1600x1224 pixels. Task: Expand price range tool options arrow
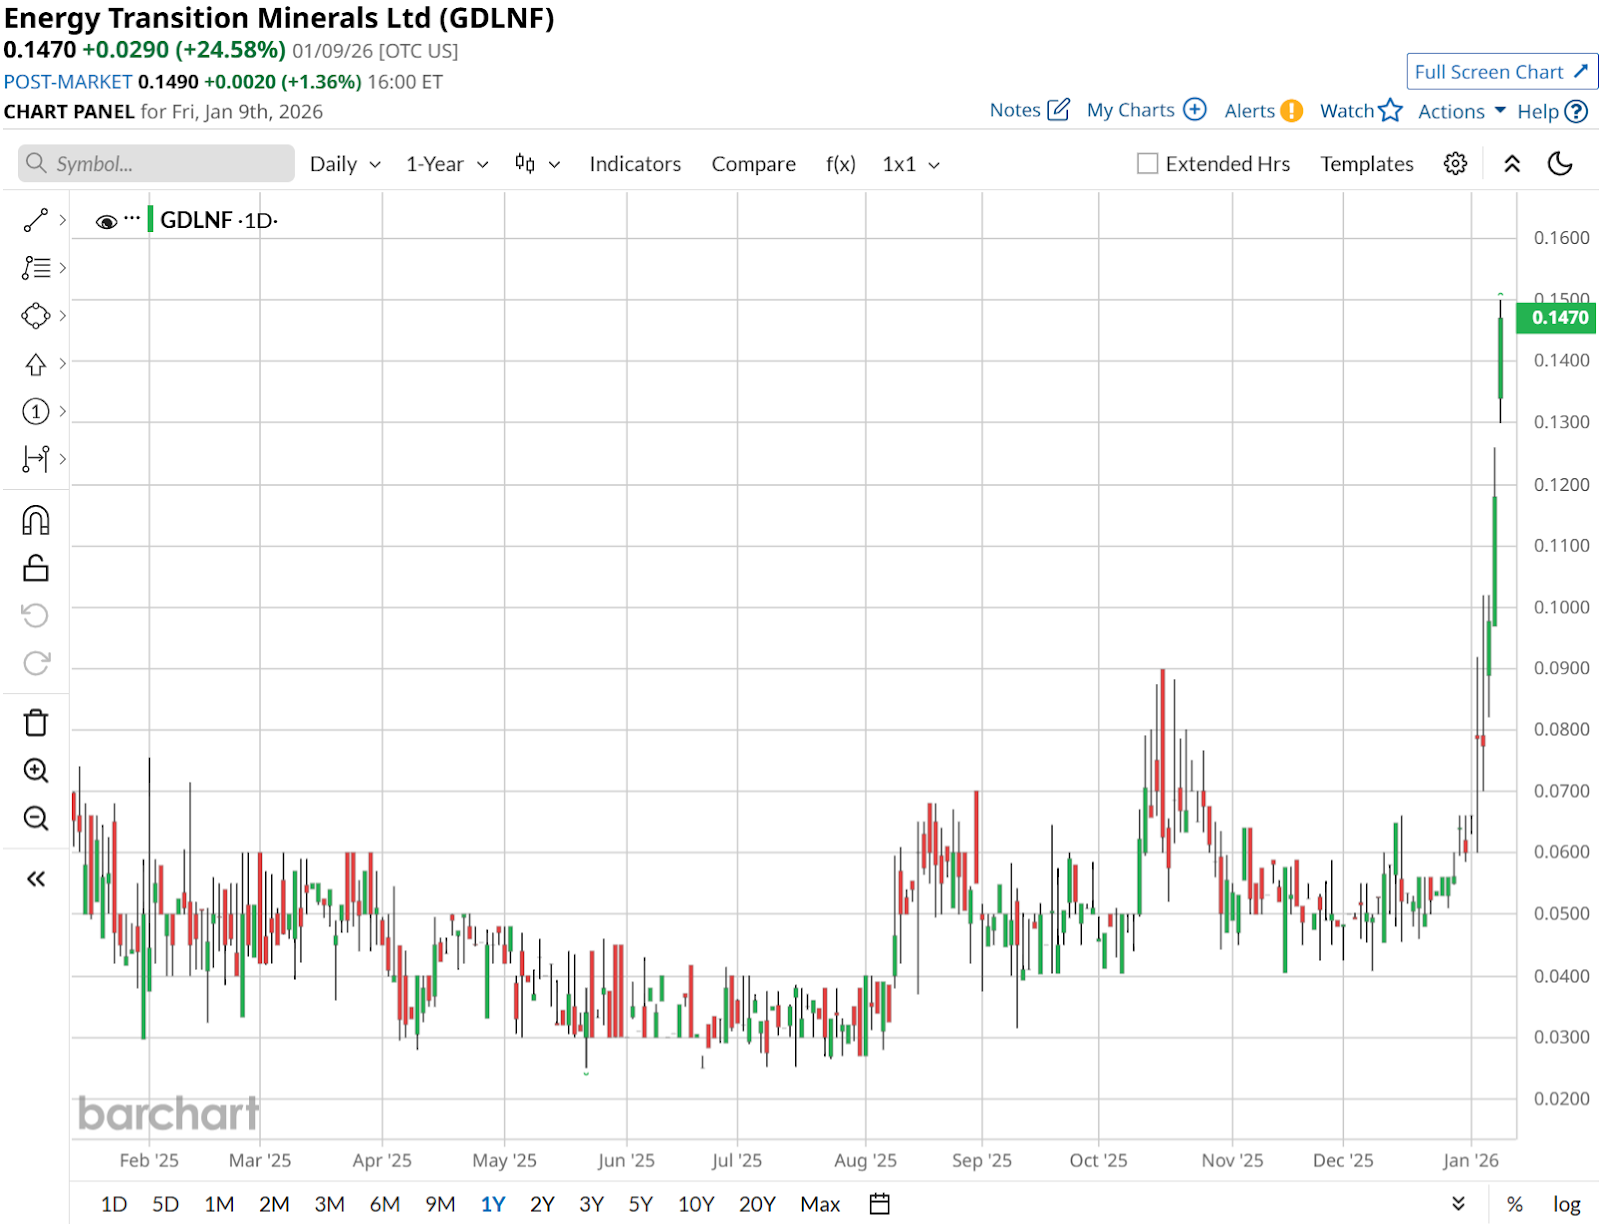tap(62, 459)
